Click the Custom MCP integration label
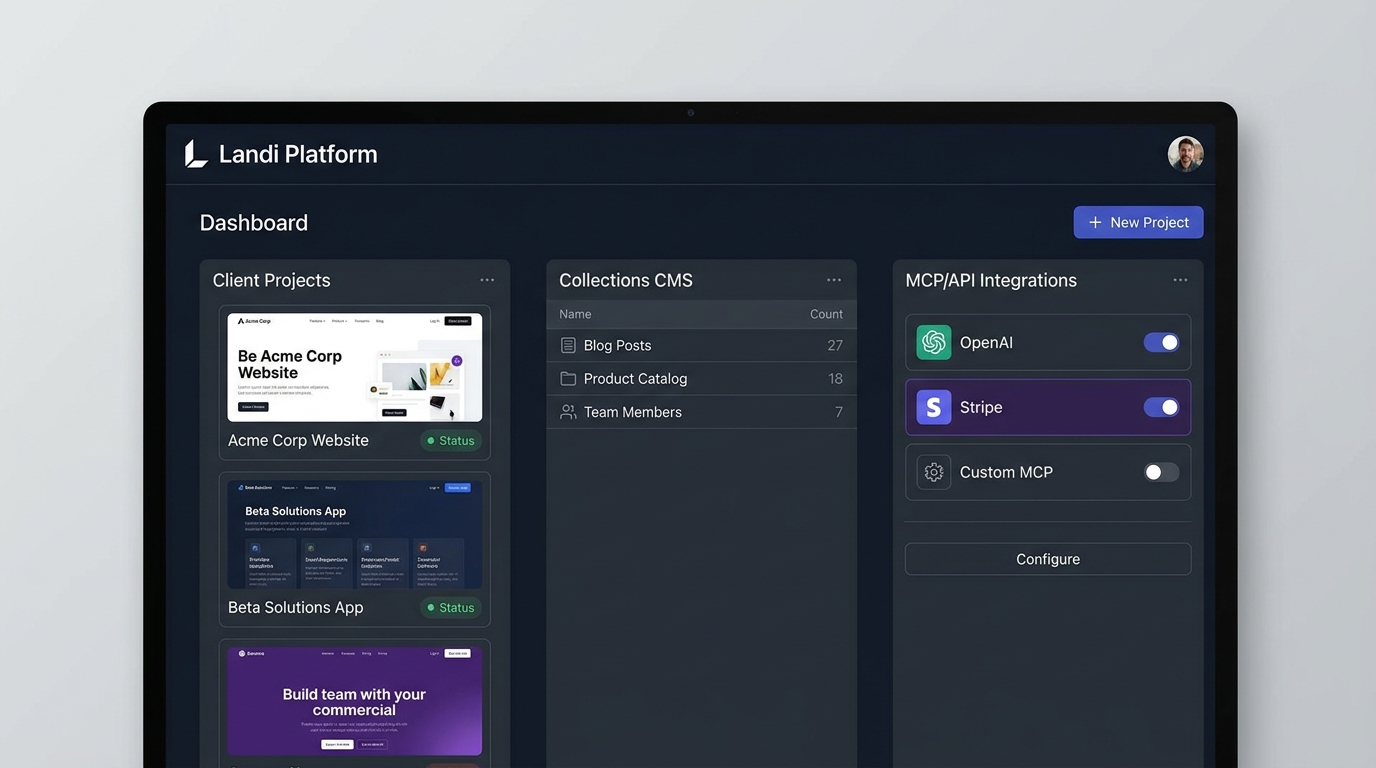The height and width of the screenshot is (768, 1376). [x=1006, y=472]
